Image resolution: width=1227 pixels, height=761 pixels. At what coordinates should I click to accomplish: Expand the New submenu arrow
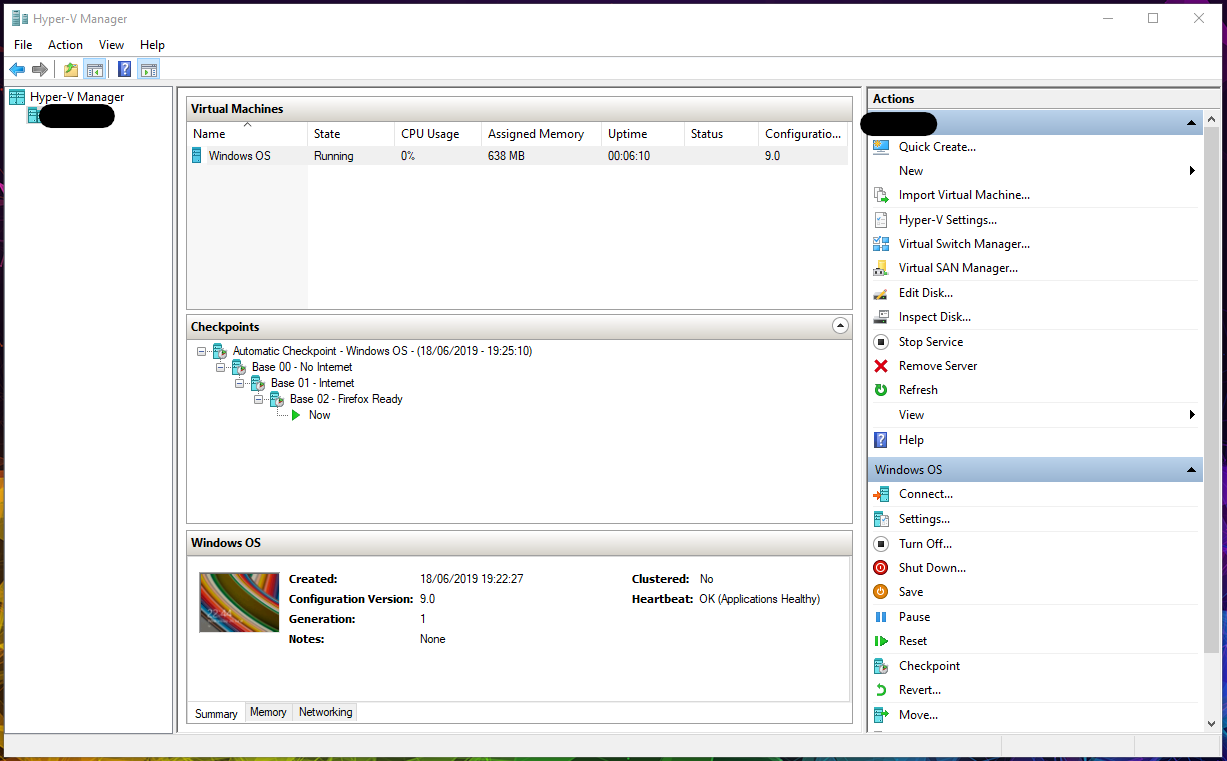1192,171
